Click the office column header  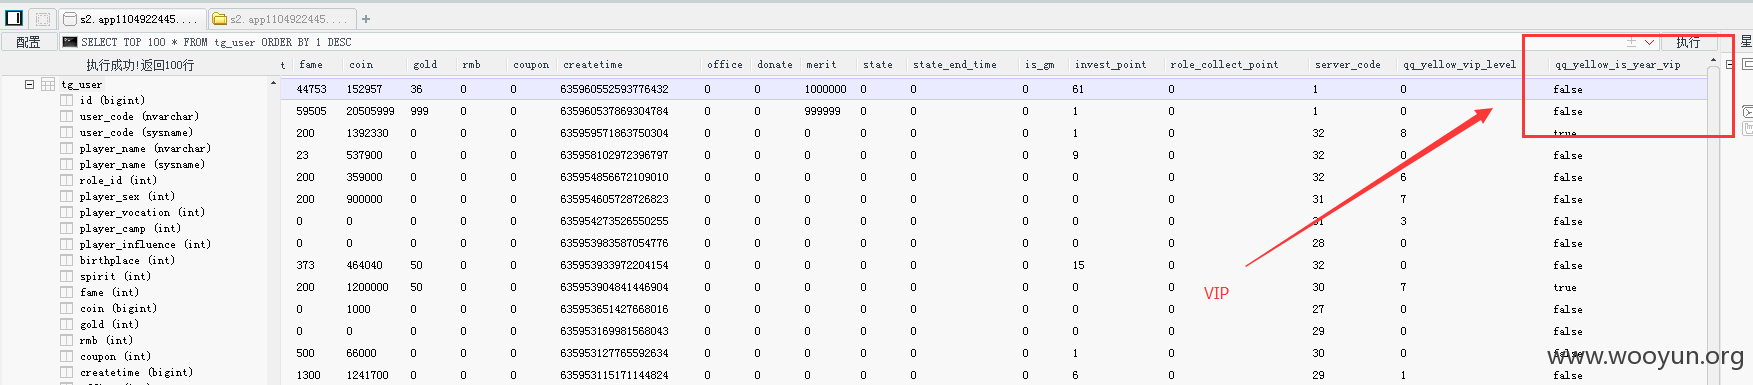pos(725,64)
